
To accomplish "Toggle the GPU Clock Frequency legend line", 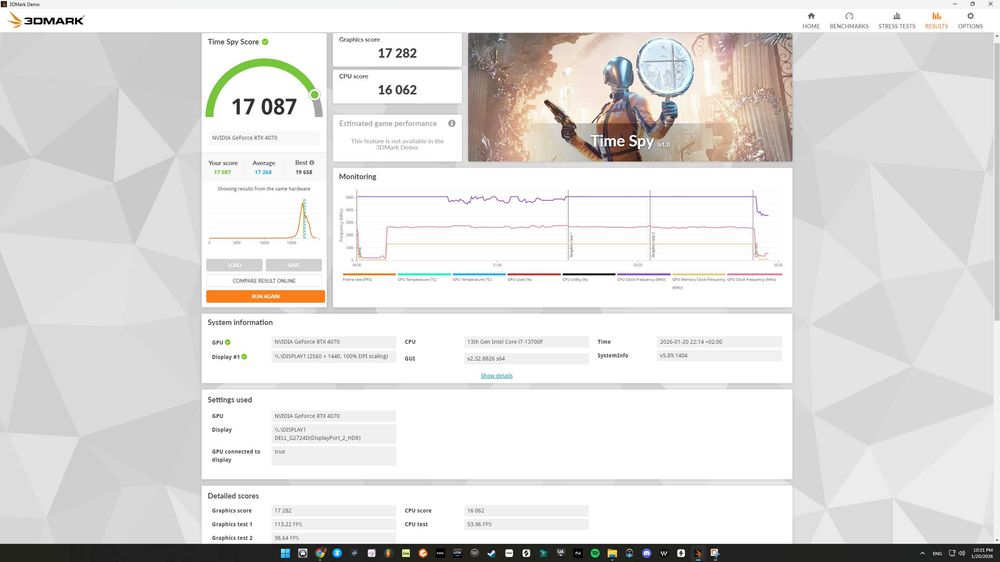I will pyautogui.click(x=754, y=277).
